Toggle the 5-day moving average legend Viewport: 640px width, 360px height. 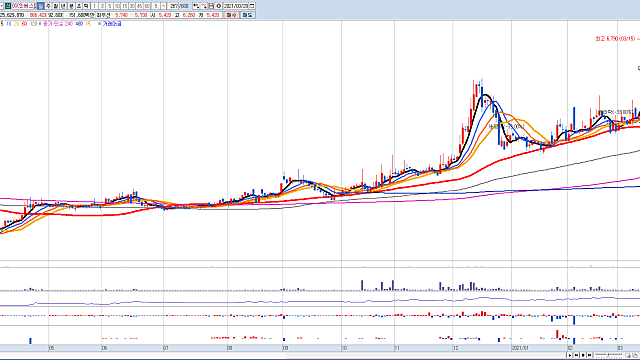2,24
